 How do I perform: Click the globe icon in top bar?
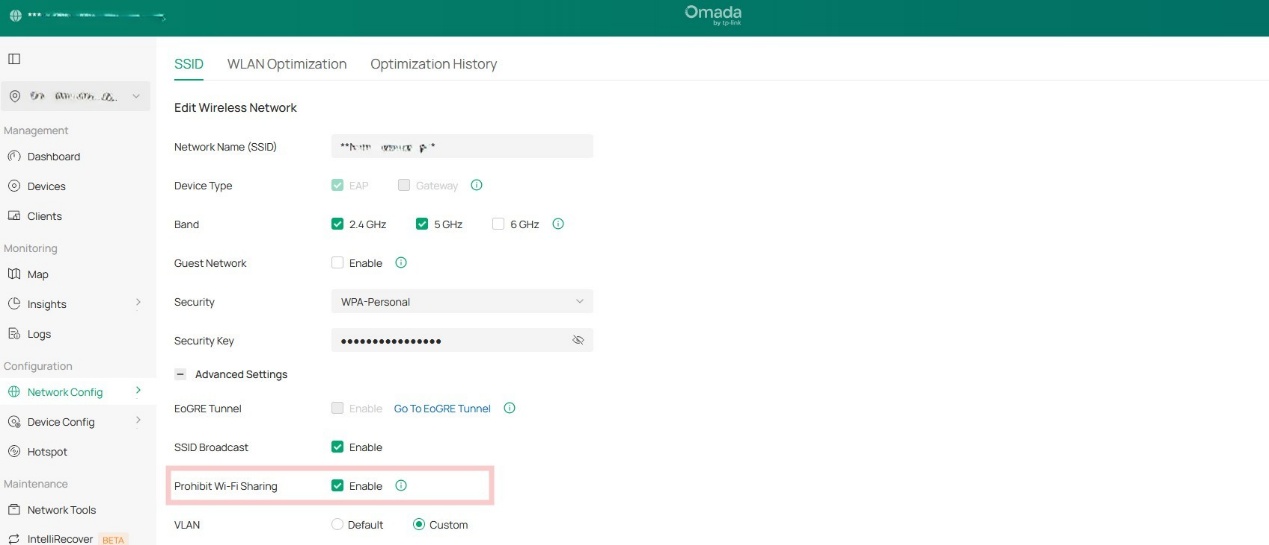[x=15, y=16]
